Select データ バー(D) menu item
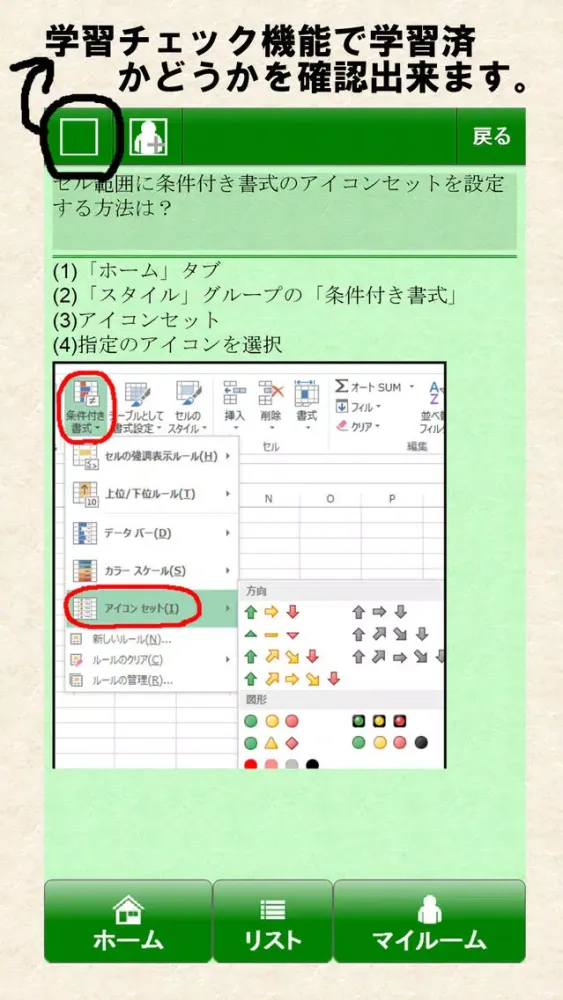This screenshot has width=563, height=1000. click(x=152, y=533)
